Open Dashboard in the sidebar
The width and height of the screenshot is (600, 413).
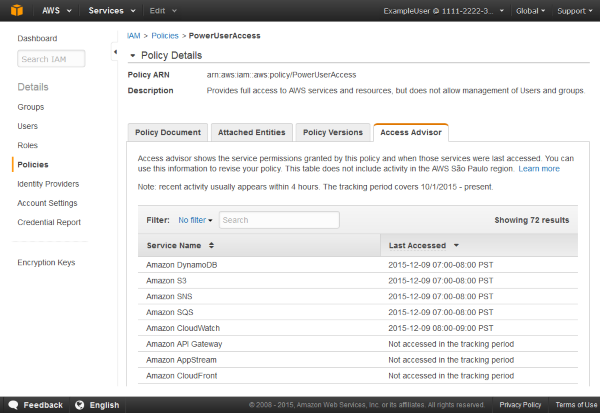37,38
